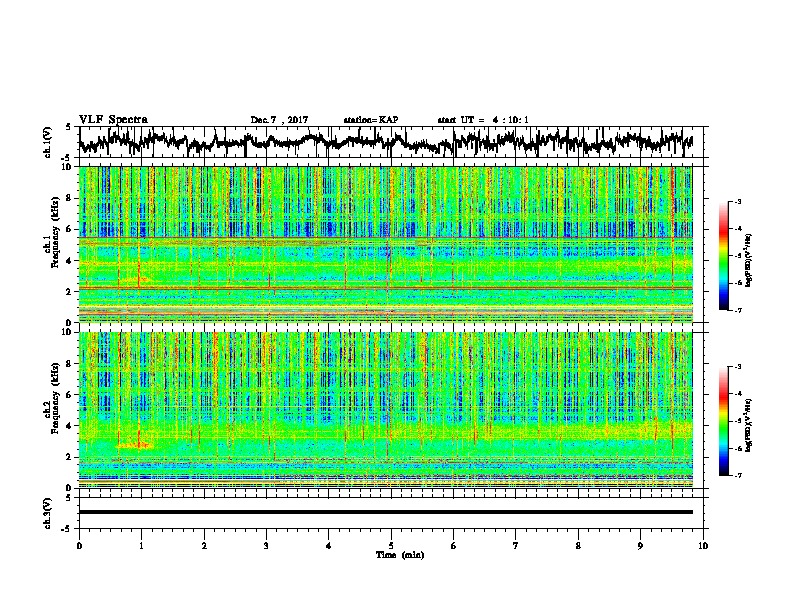
Task: Click the time-axis tick label "3"
Action: tap(266, 546)
